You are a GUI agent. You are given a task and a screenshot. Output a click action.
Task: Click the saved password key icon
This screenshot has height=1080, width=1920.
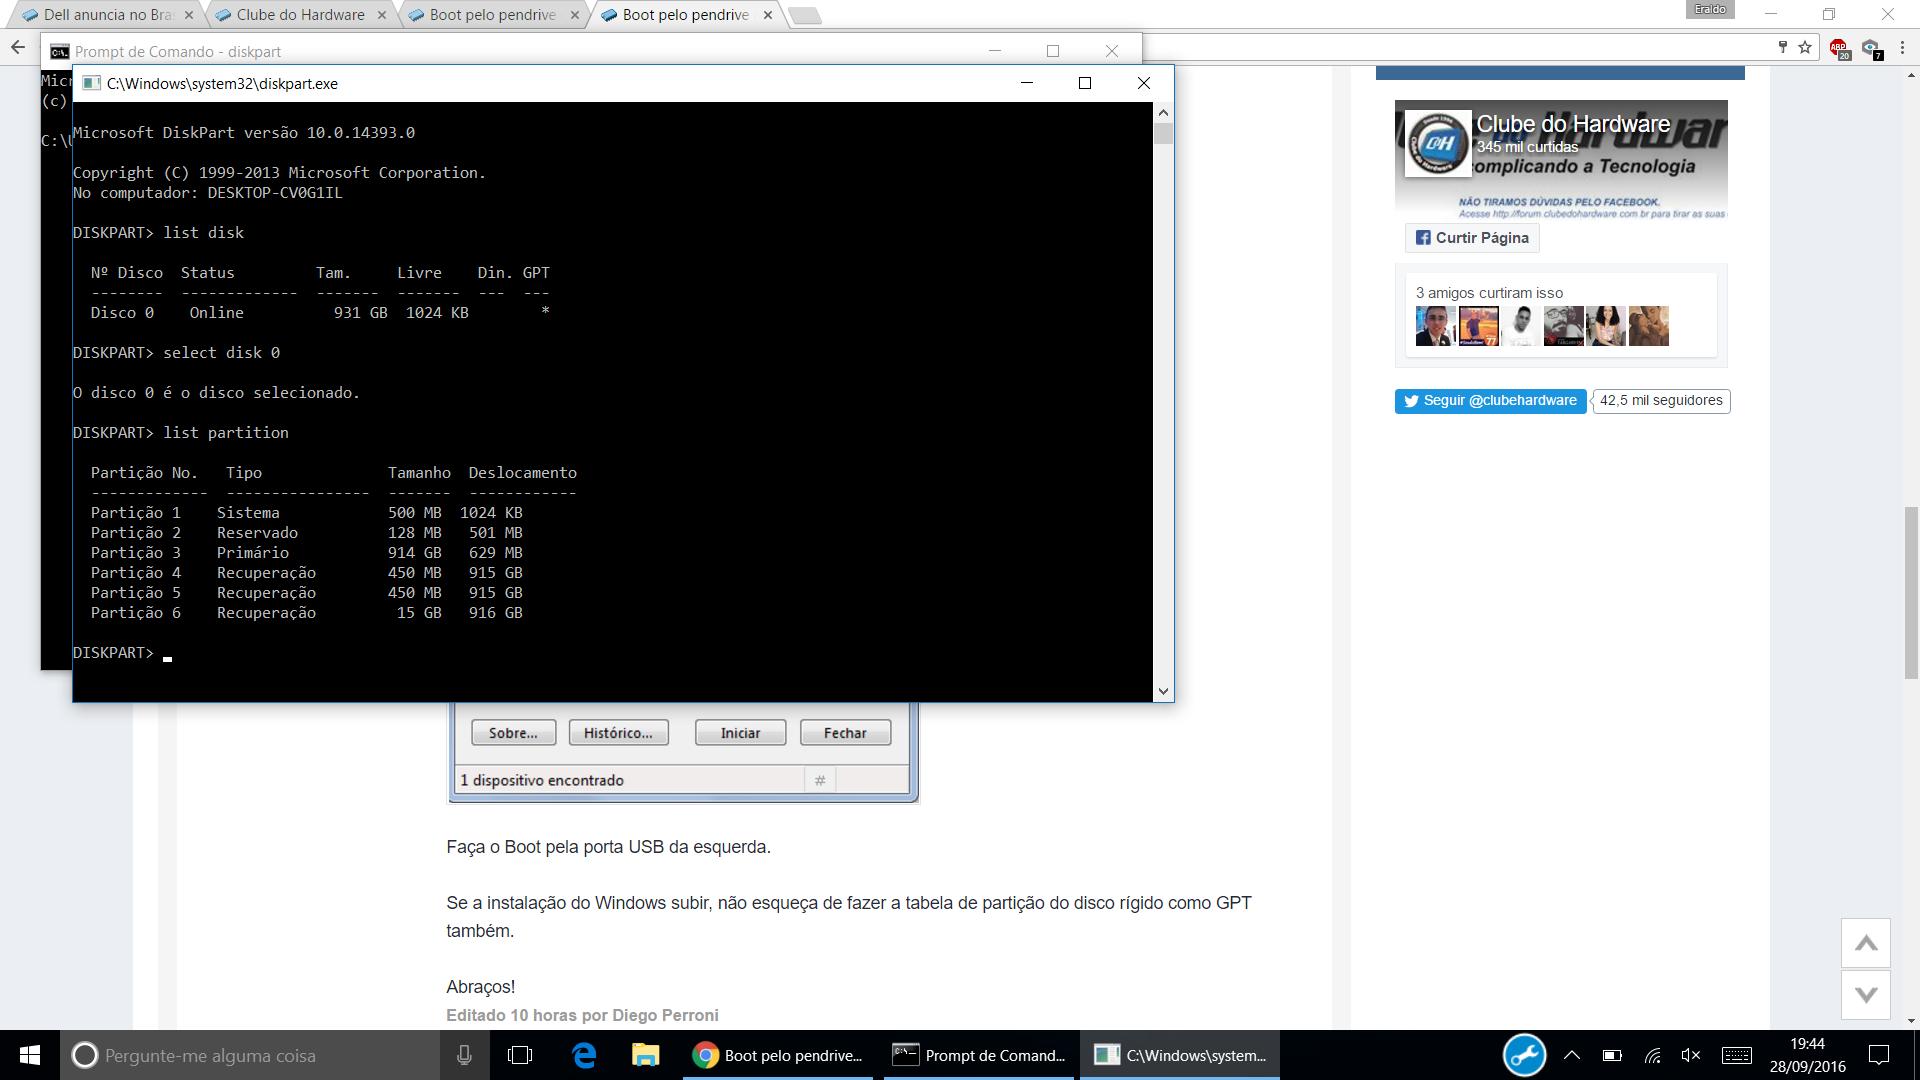tap(1782, 47)
